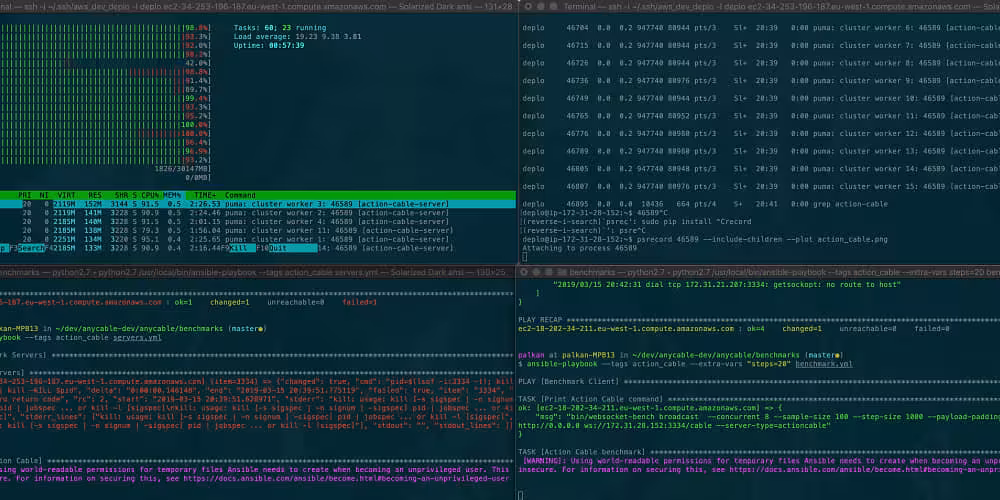The height and width of the screenshot is (500, 1000).
Task: Click F3 Search in htop function bar
Action: 26,248
